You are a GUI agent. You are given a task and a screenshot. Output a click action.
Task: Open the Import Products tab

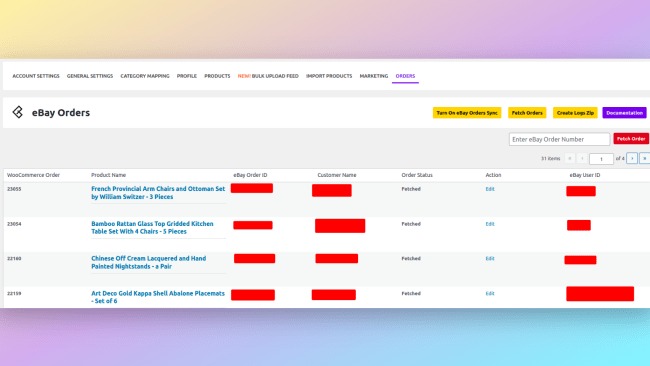pos(329,76)
